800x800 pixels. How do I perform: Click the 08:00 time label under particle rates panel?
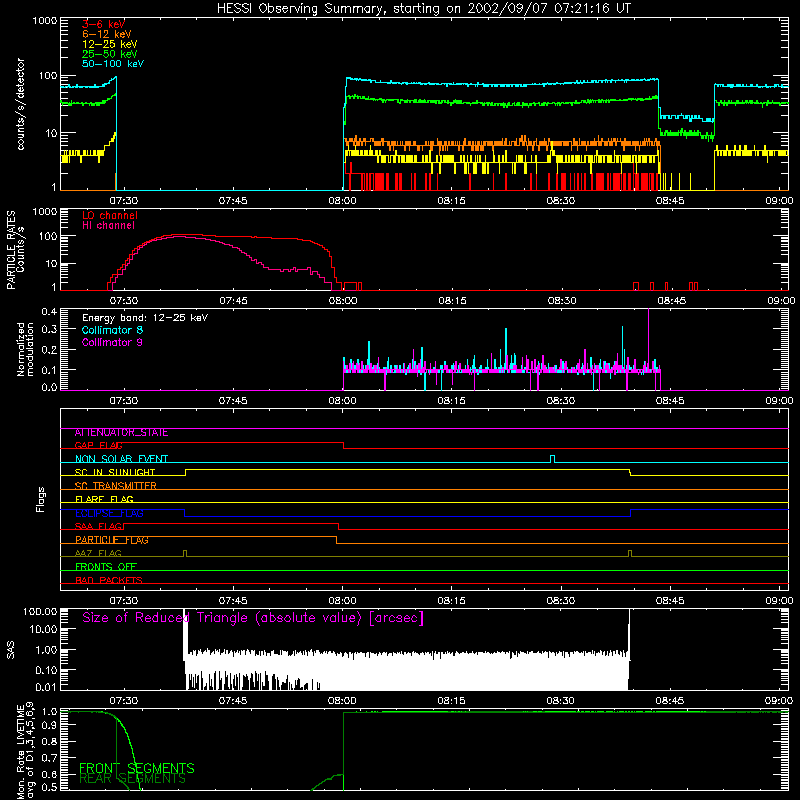coord(342,301)
